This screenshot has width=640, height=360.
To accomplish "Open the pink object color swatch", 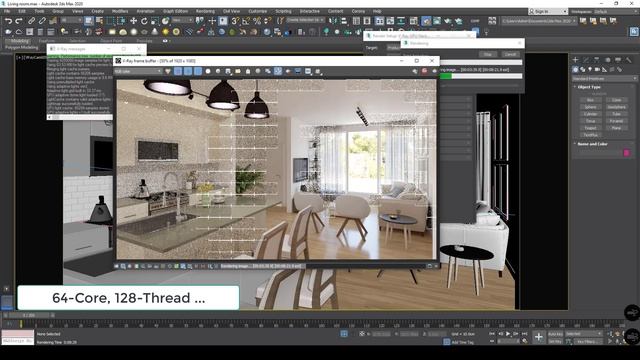I will (x=627, y=153).
